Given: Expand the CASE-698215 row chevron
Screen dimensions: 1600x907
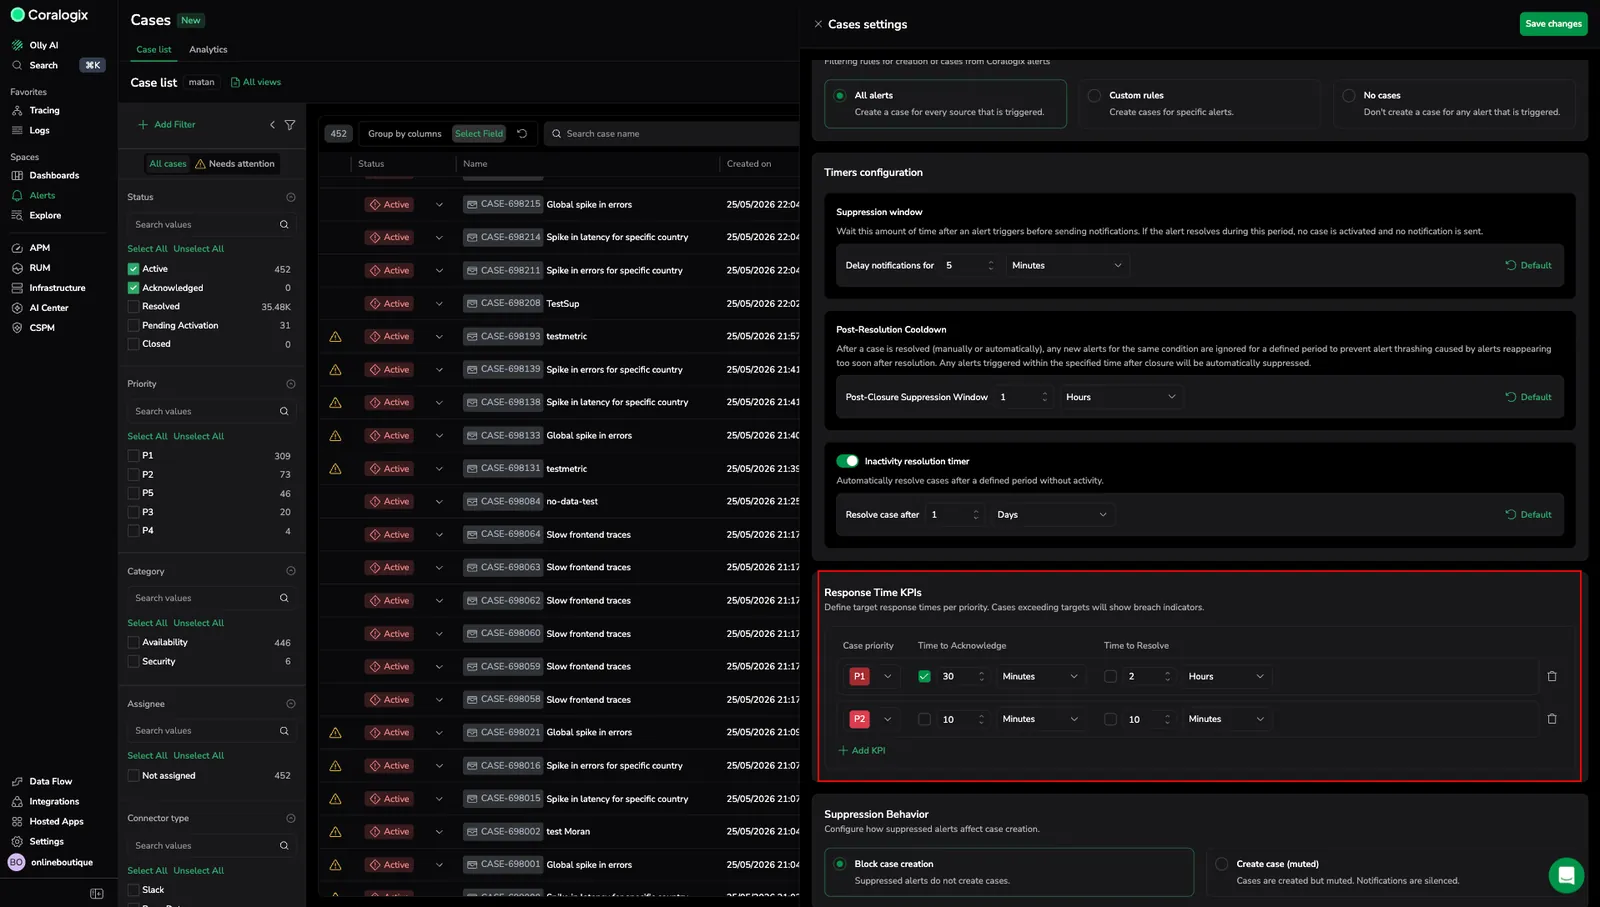Looking at the screenshot, I should click(x=439, y=205).
